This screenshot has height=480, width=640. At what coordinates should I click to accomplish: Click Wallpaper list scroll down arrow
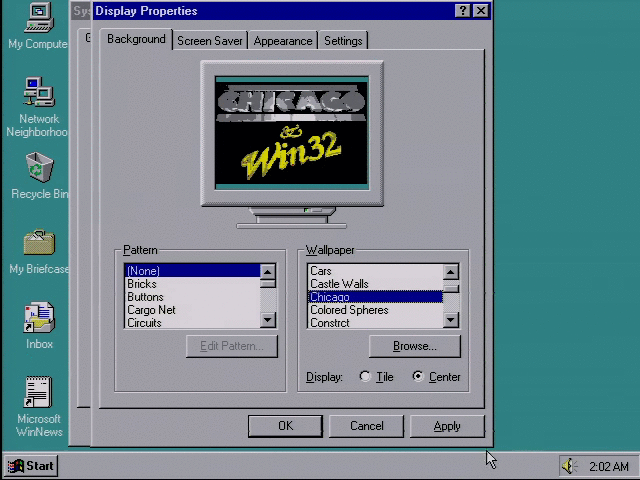pyautogui.click(x=451, y=320)
